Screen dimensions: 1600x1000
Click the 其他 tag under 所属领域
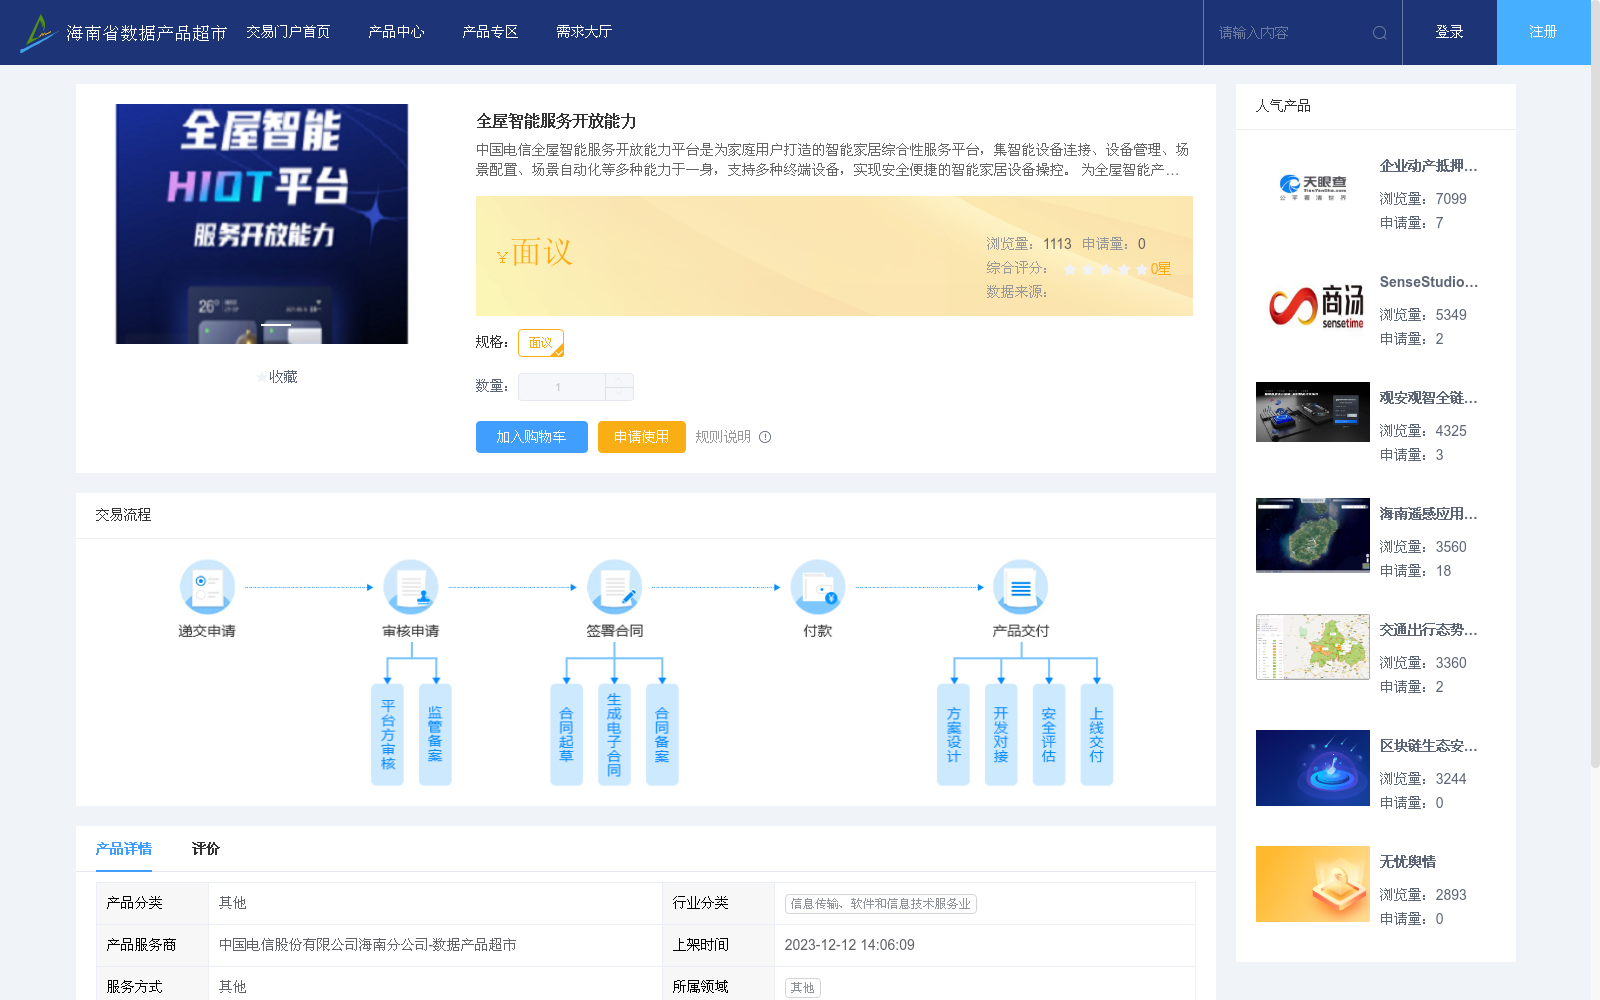point(803,988)
